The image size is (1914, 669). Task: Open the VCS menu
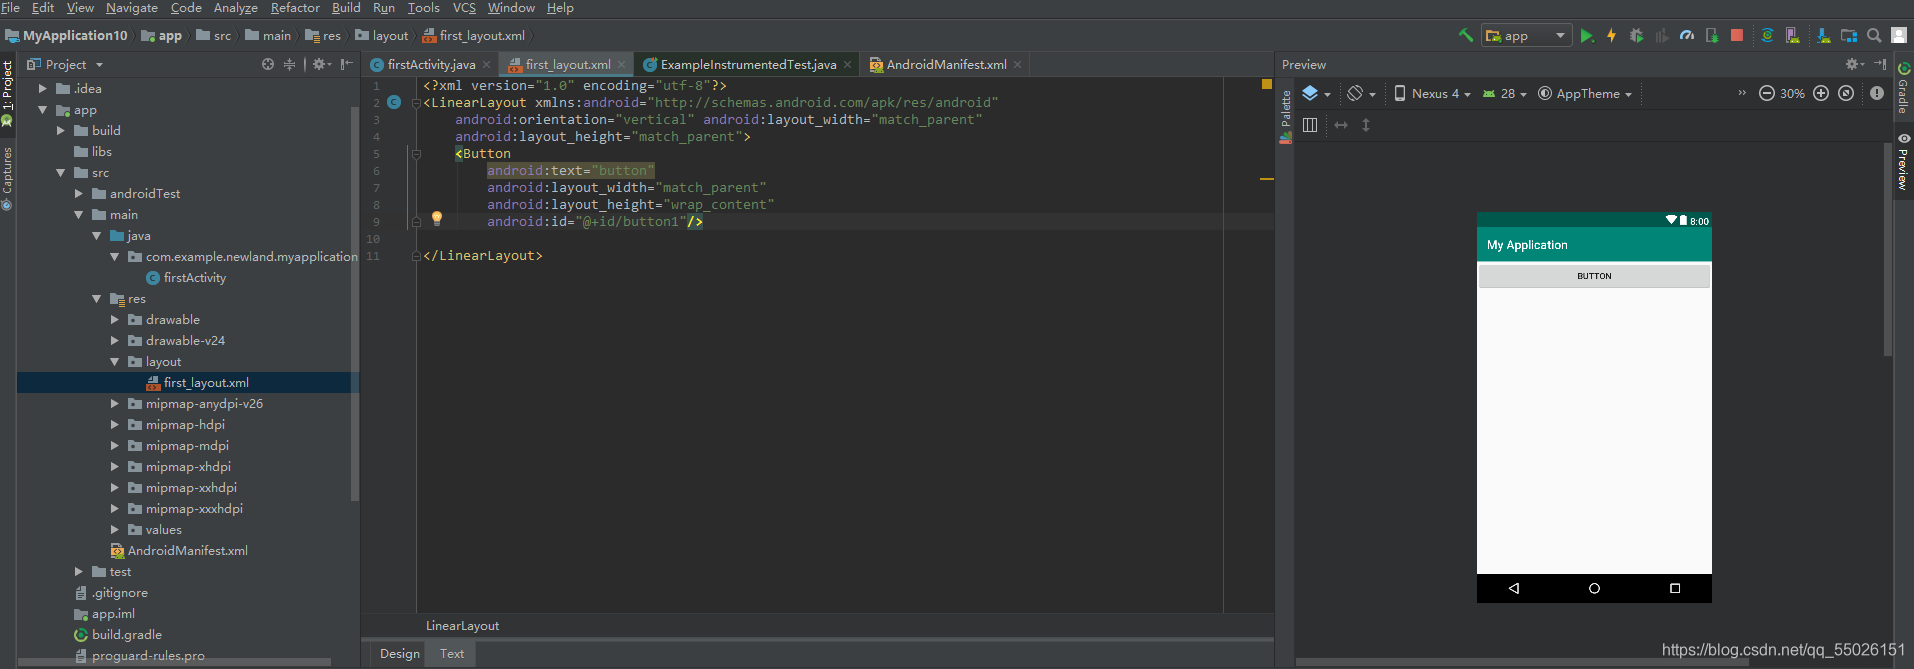(464, 7)
